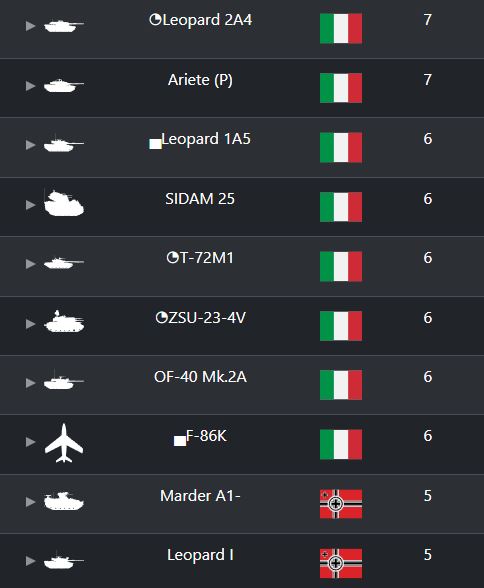Expand the OF-40 Mk.2A row arrow
484x588 pixels.
point(30,383)
